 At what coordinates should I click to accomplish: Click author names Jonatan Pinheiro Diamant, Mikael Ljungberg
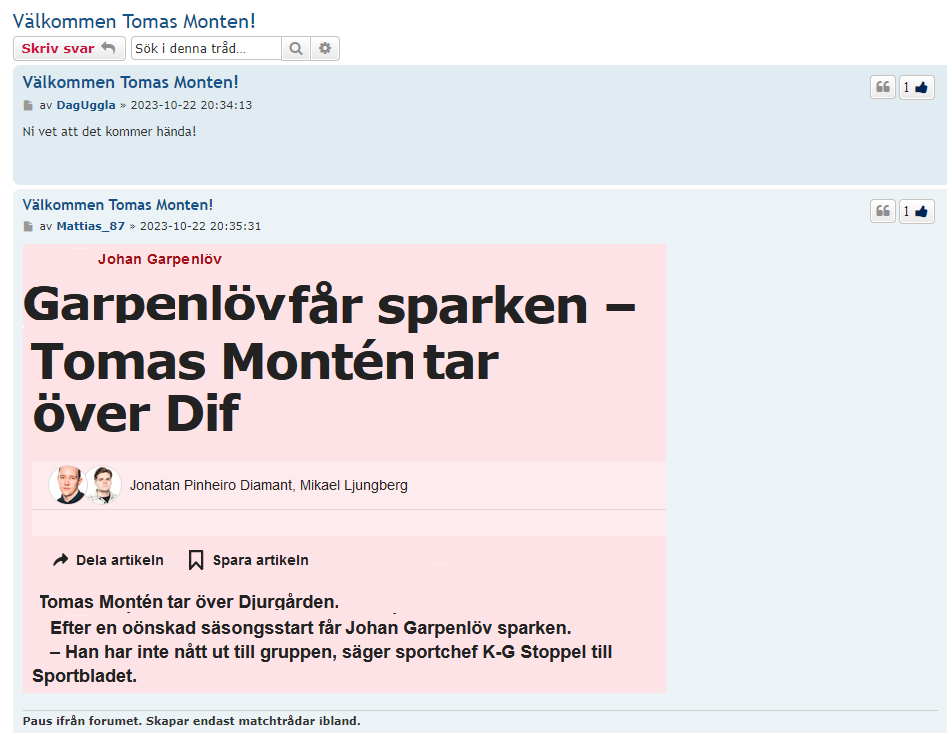(269, 485)
